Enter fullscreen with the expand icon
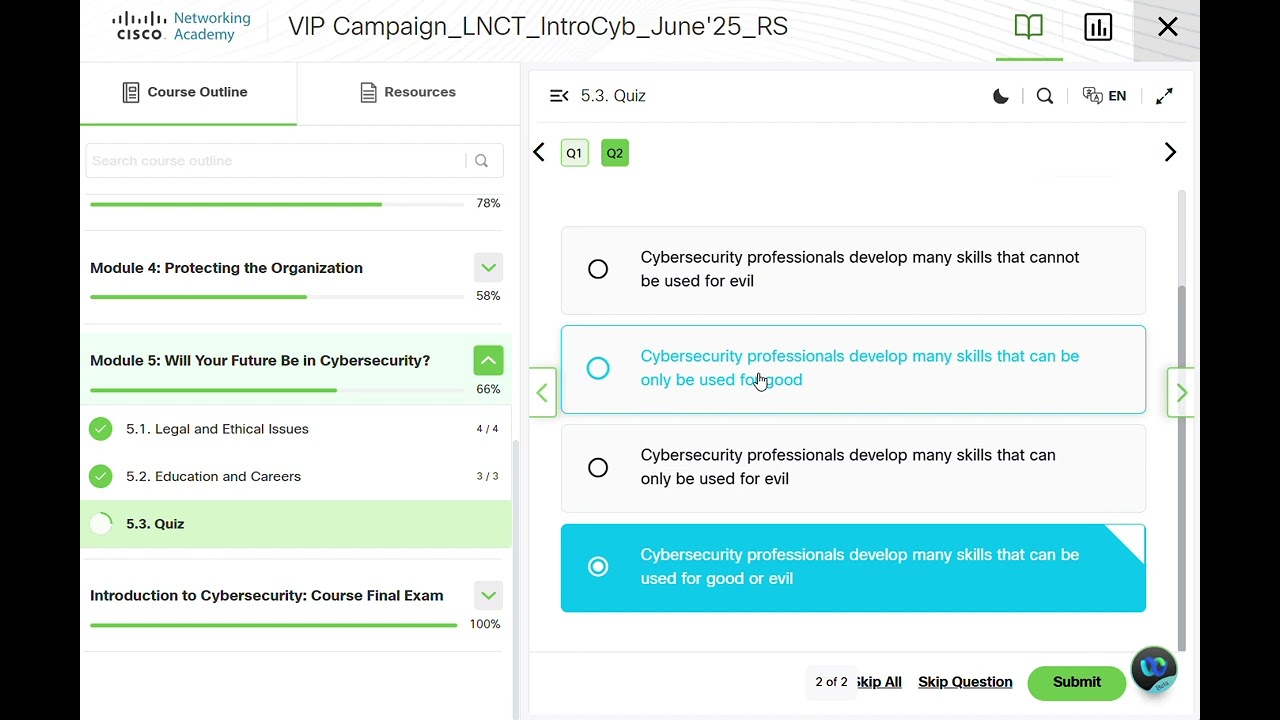1280x720 pixels. pos(1164,96)
